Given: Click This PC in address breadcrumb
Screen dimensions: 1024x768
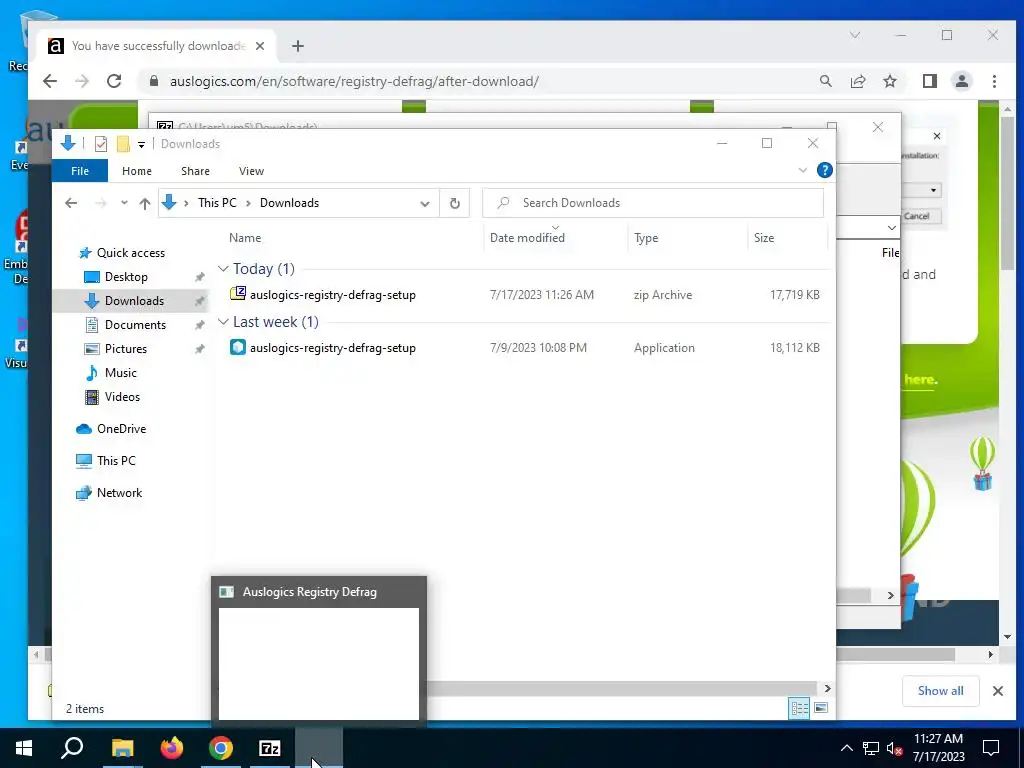Looking at the screenshot, I should 217,203.
